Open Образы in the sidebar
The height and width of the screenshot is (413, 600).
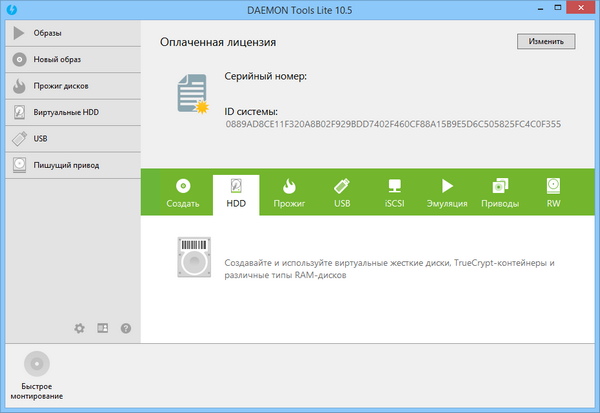[70, 33]
